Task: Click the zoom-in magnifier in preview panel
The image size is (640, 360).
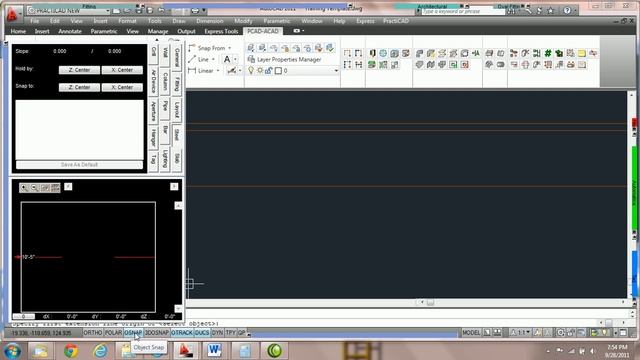Action: [24, 187]
